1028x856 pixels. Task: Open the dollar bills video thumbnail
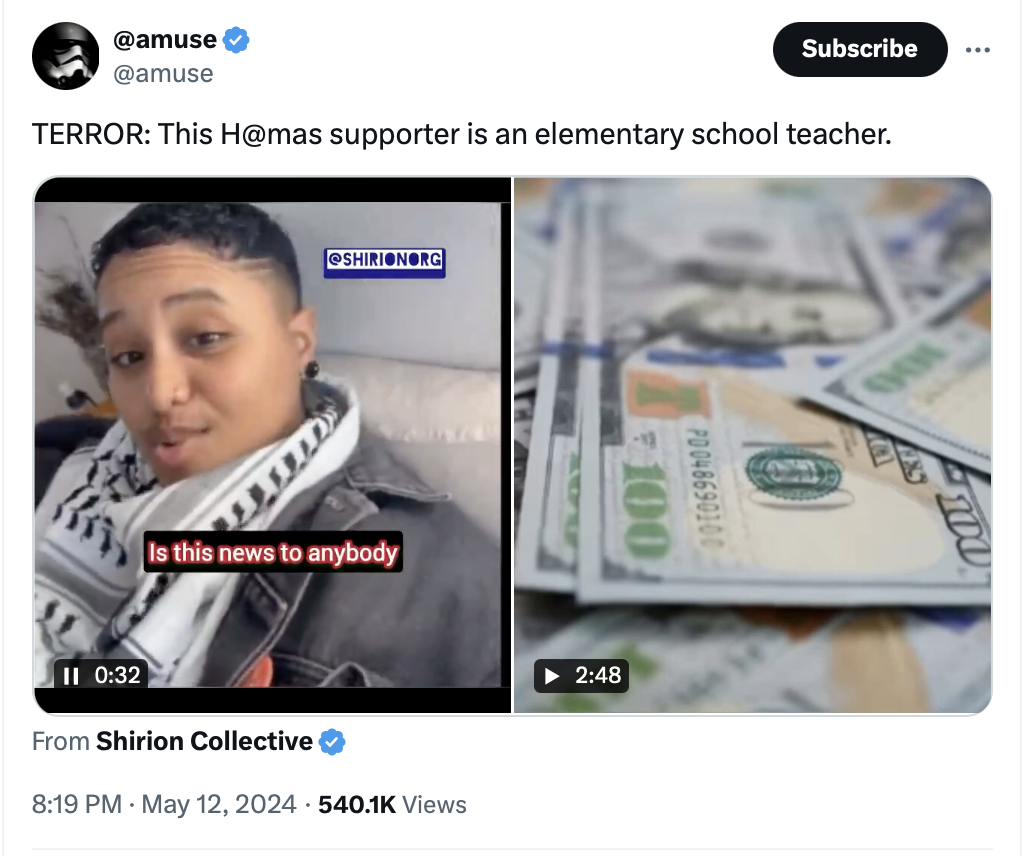753,445
